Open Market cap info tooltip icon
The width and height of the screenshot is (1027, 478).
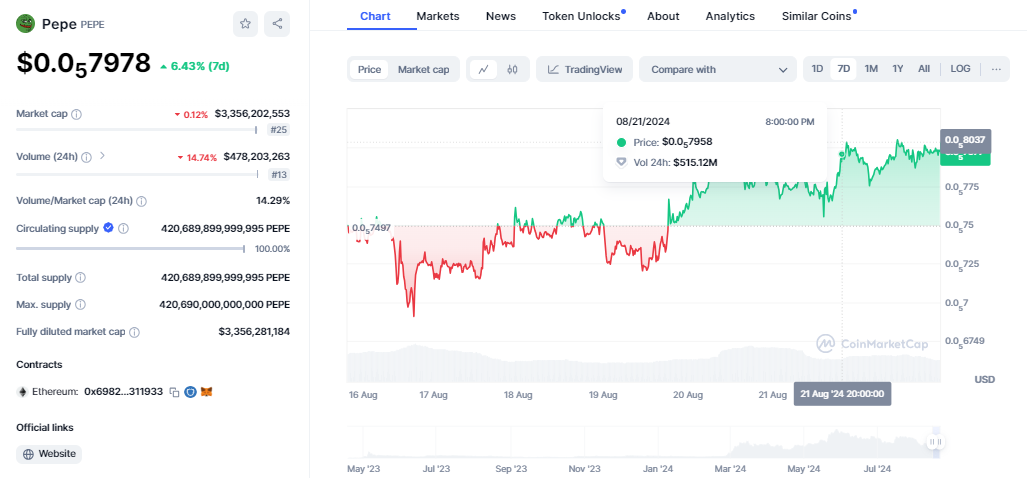pos(76,114)
